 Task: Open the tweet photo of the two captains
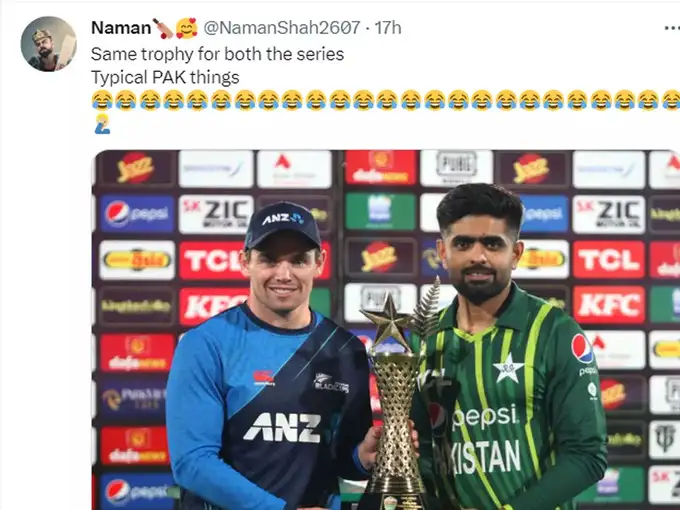point(386,330)
